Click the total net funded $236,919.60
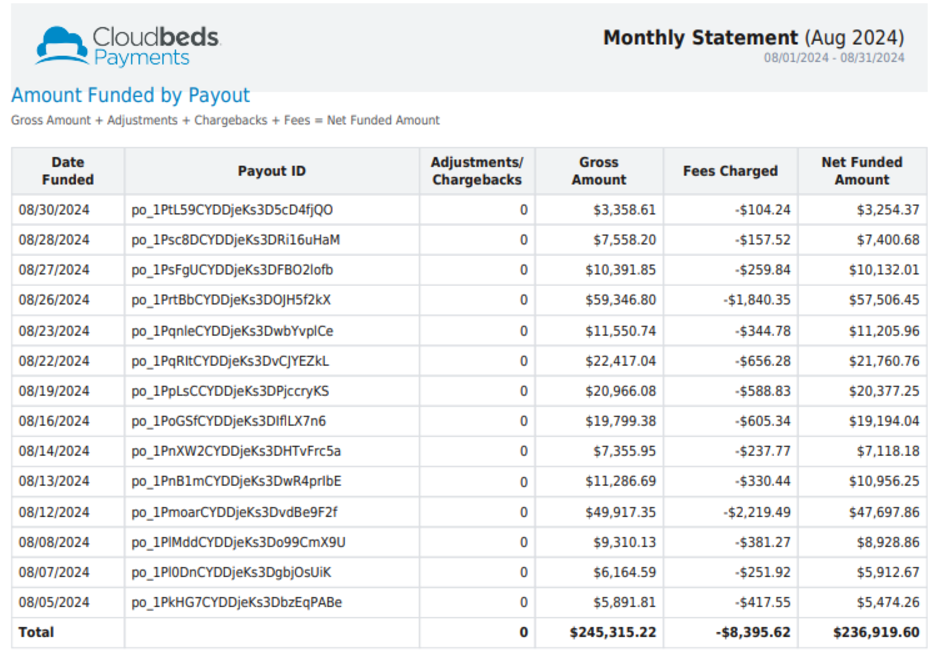The image size is (935, 653). 875,633
